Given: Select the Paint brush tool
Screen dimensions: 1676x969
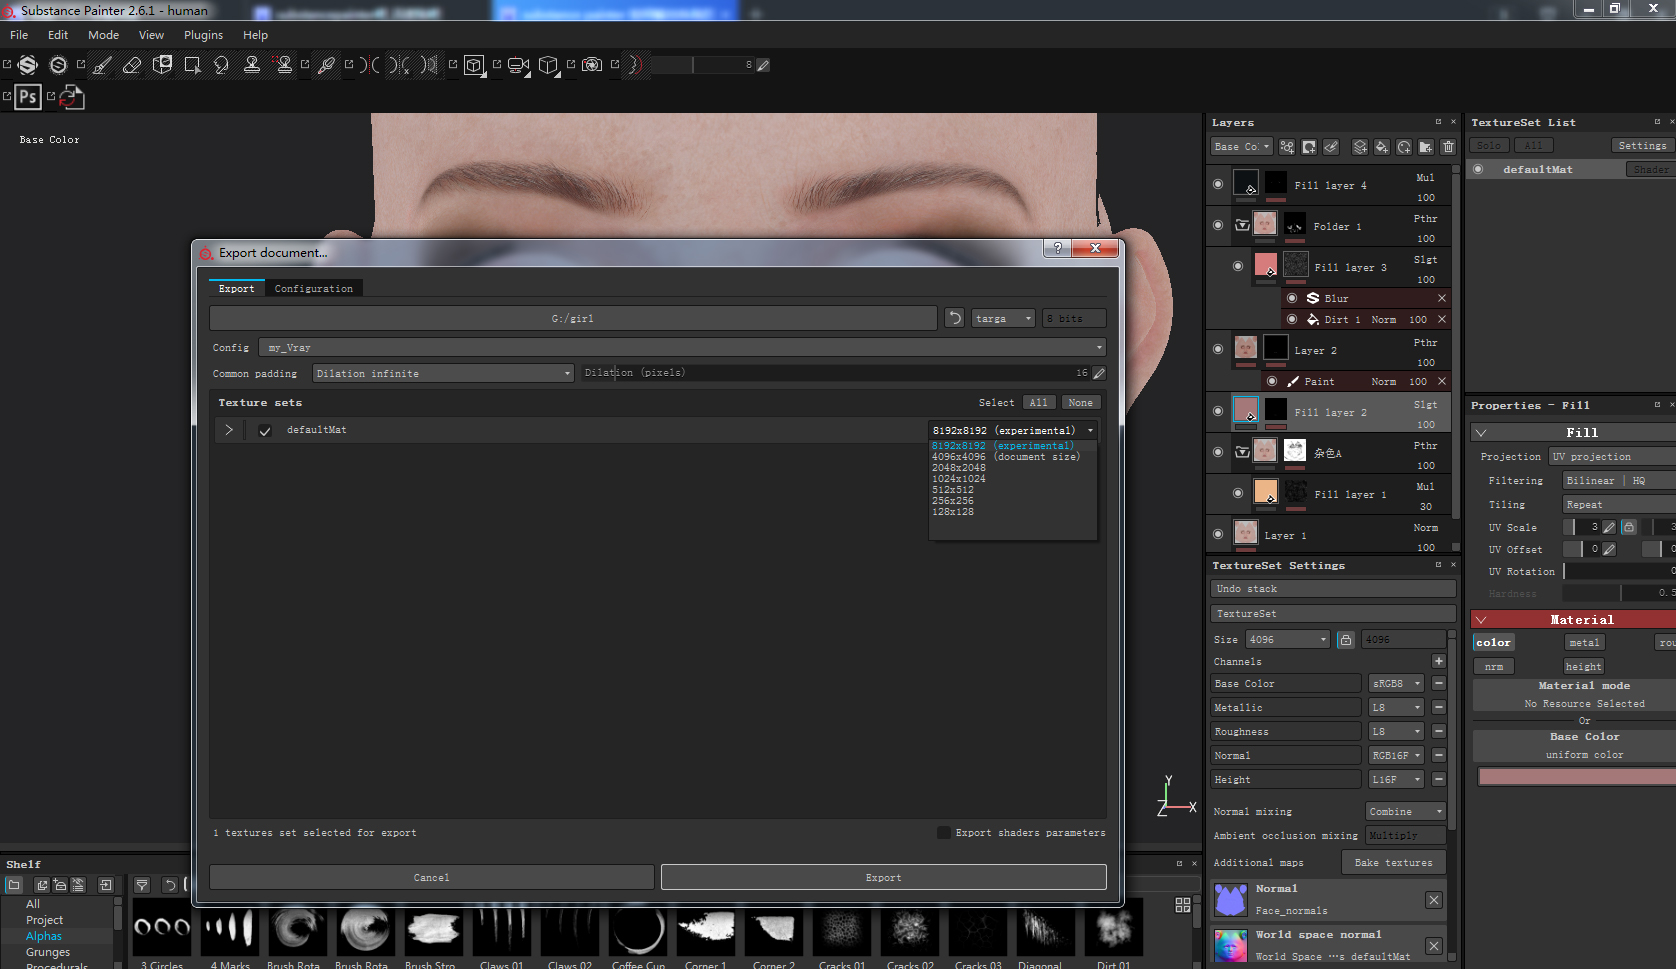Looking at the screenshot, I should 102,65.
